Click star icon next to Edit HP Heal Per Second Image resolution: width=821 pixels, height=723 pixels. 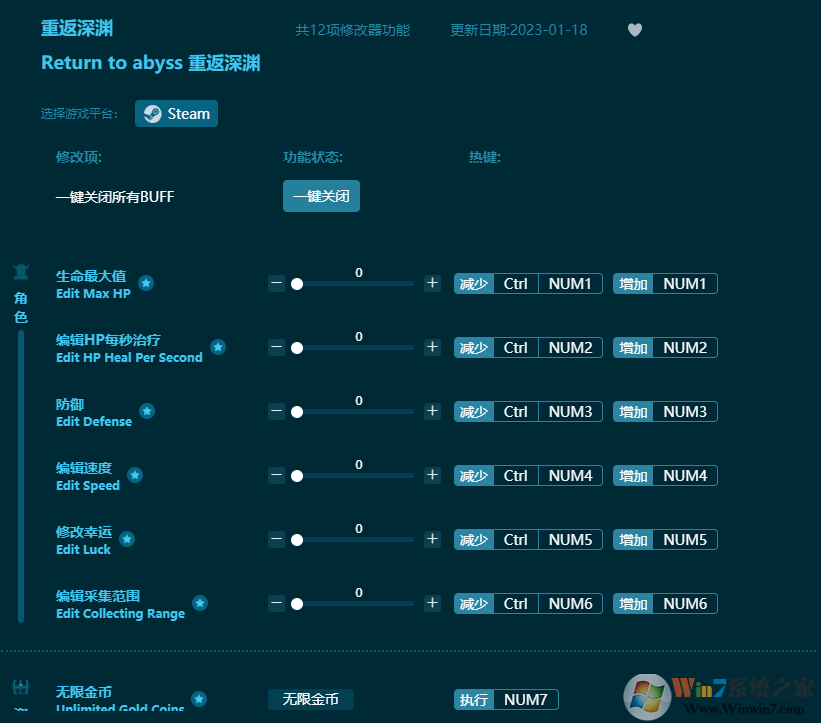[x=218, y=347]
